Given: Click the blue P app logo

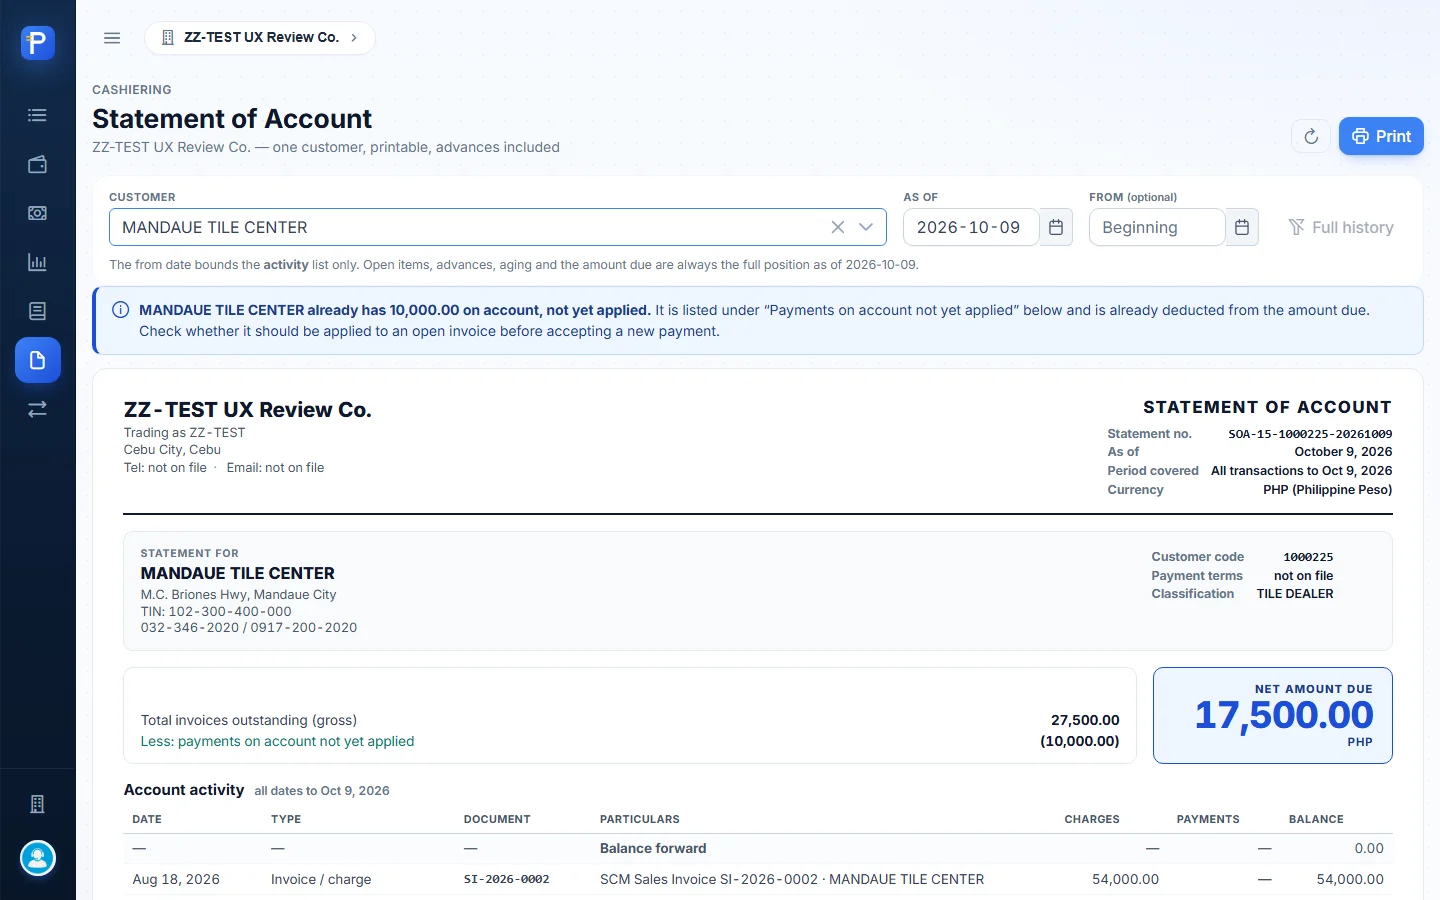Looking at the screenshot, I should [x=38, y=42].
